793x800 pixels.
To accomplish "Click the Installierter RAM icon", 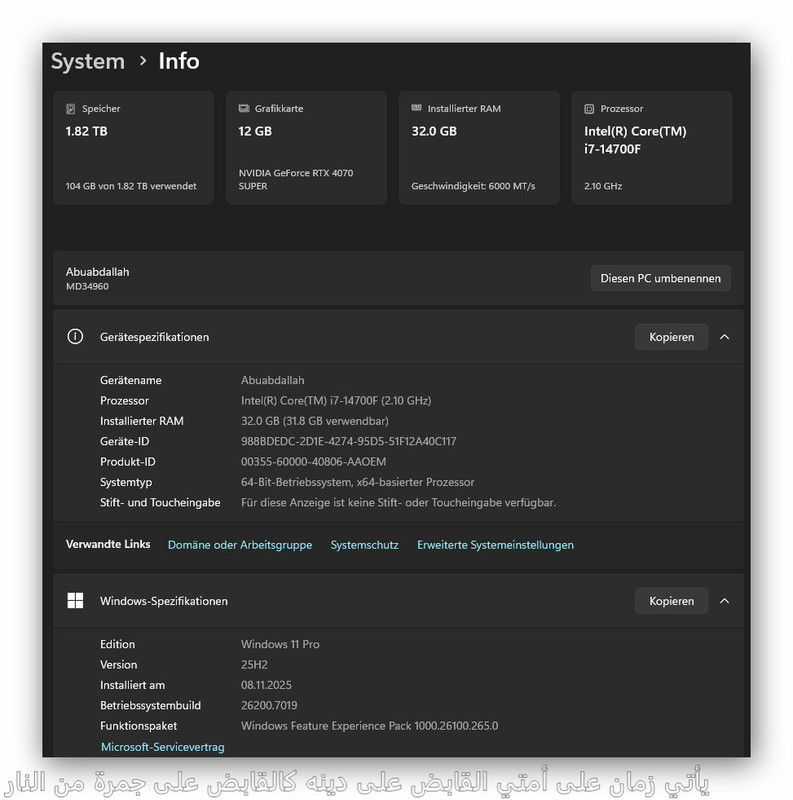I will [x=416, y=108].
